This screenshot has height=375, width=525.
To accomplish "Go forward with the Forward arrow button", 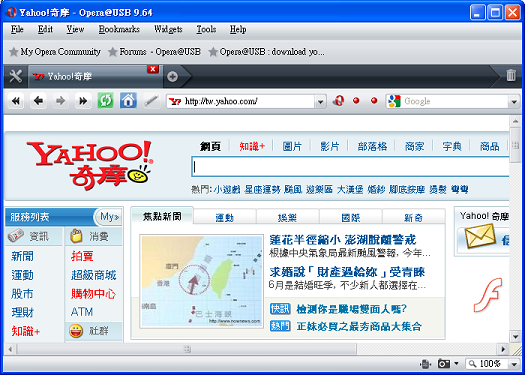I will point(60,101).
